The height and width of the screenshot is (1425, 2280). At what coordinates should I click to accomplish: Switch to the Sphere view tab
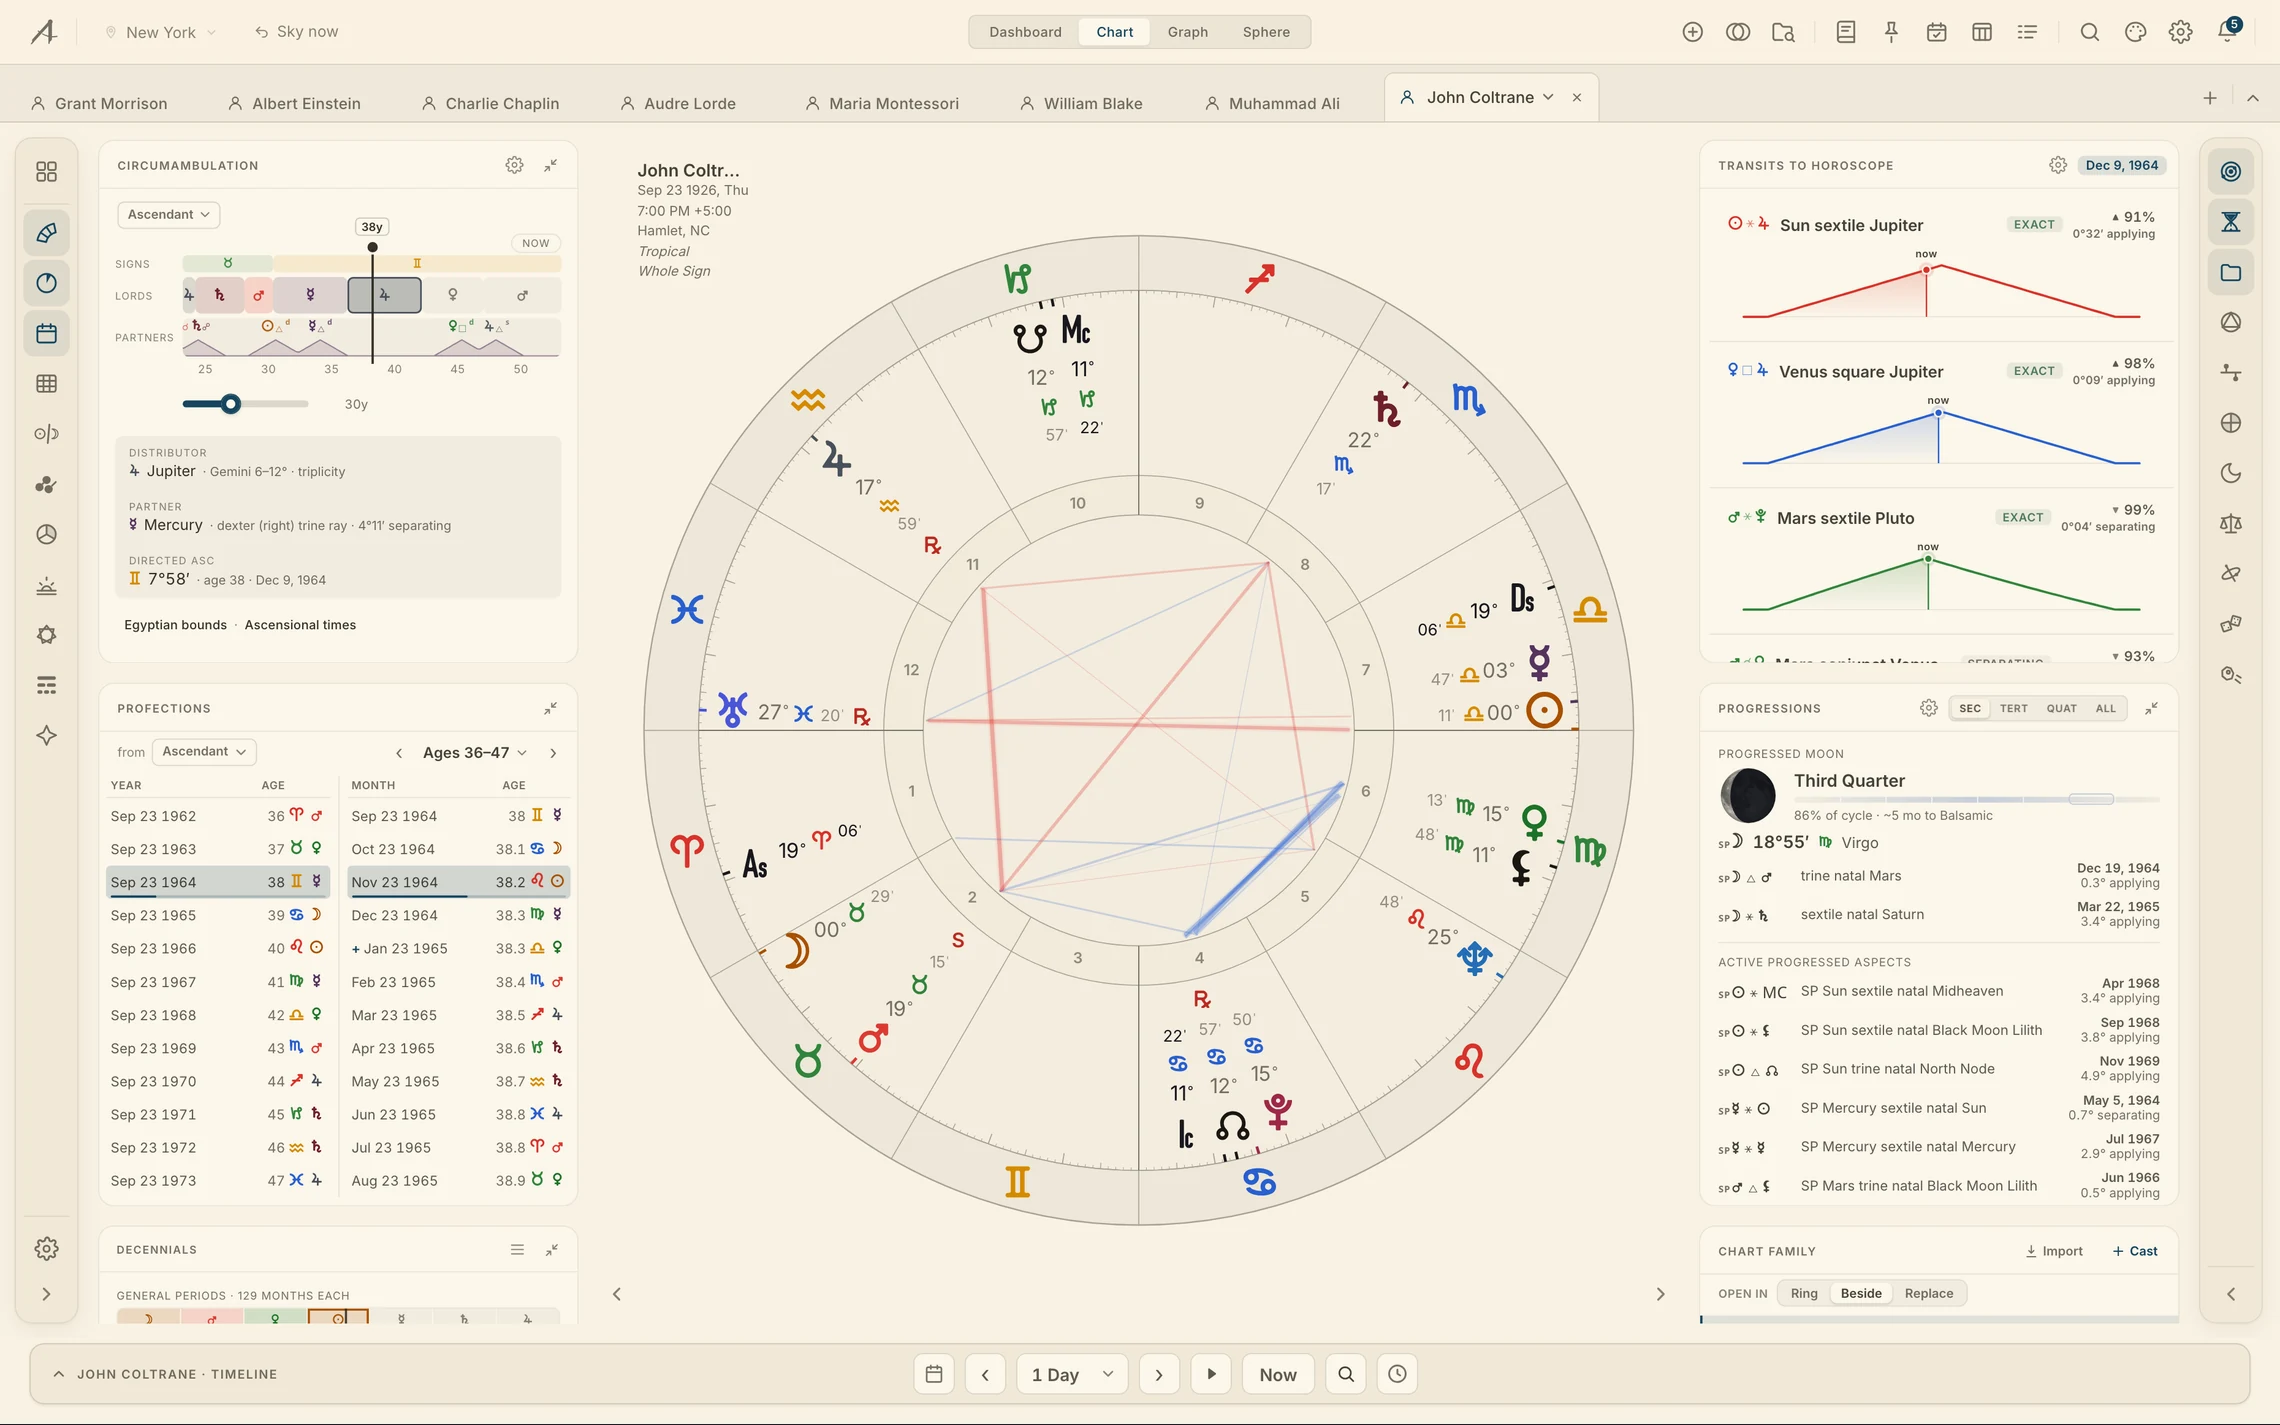click(x=1266, y=32)
